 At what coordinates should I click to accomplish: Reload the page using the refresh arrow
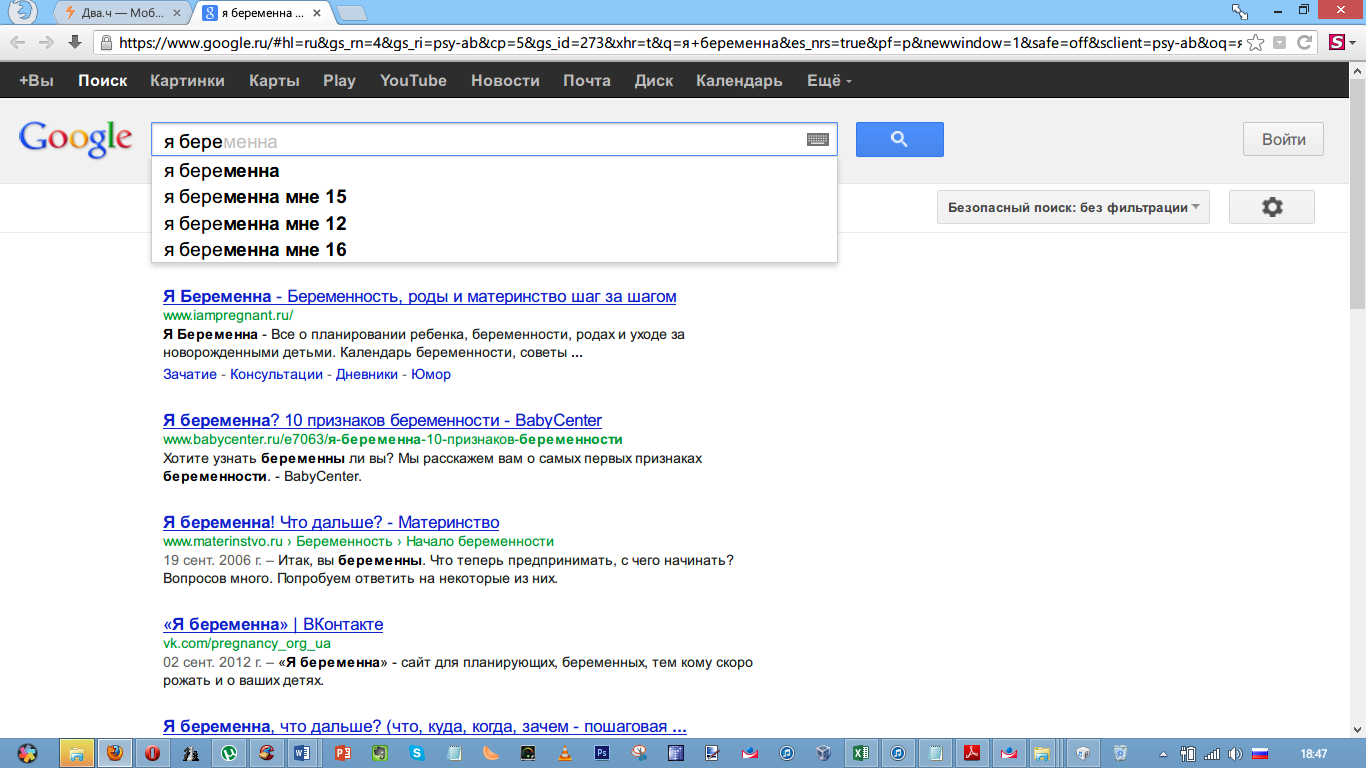(x=1304, y=43)
